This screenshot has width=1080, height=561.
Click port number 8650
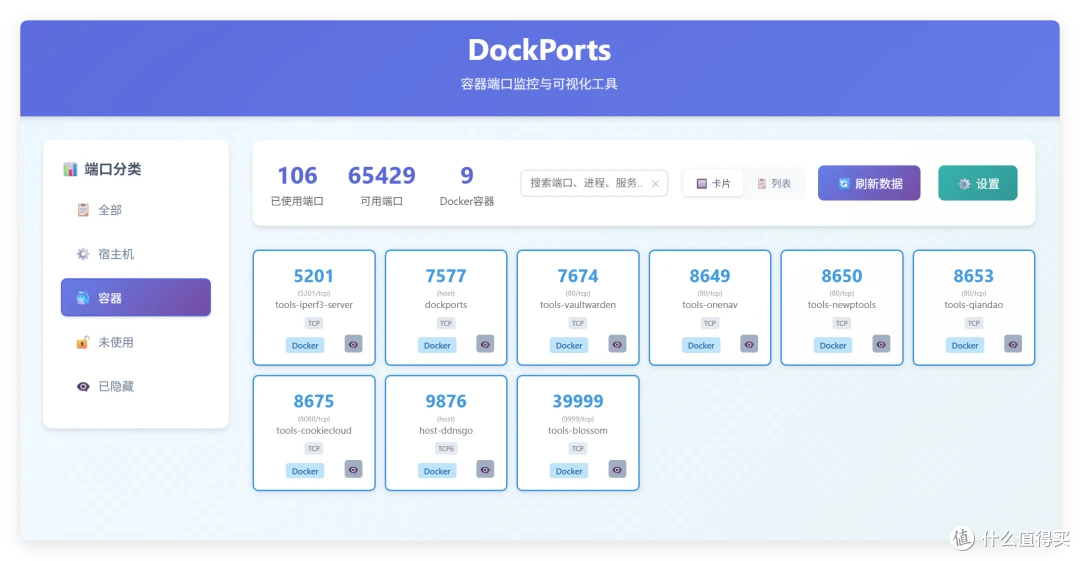[x=842, y=276]
